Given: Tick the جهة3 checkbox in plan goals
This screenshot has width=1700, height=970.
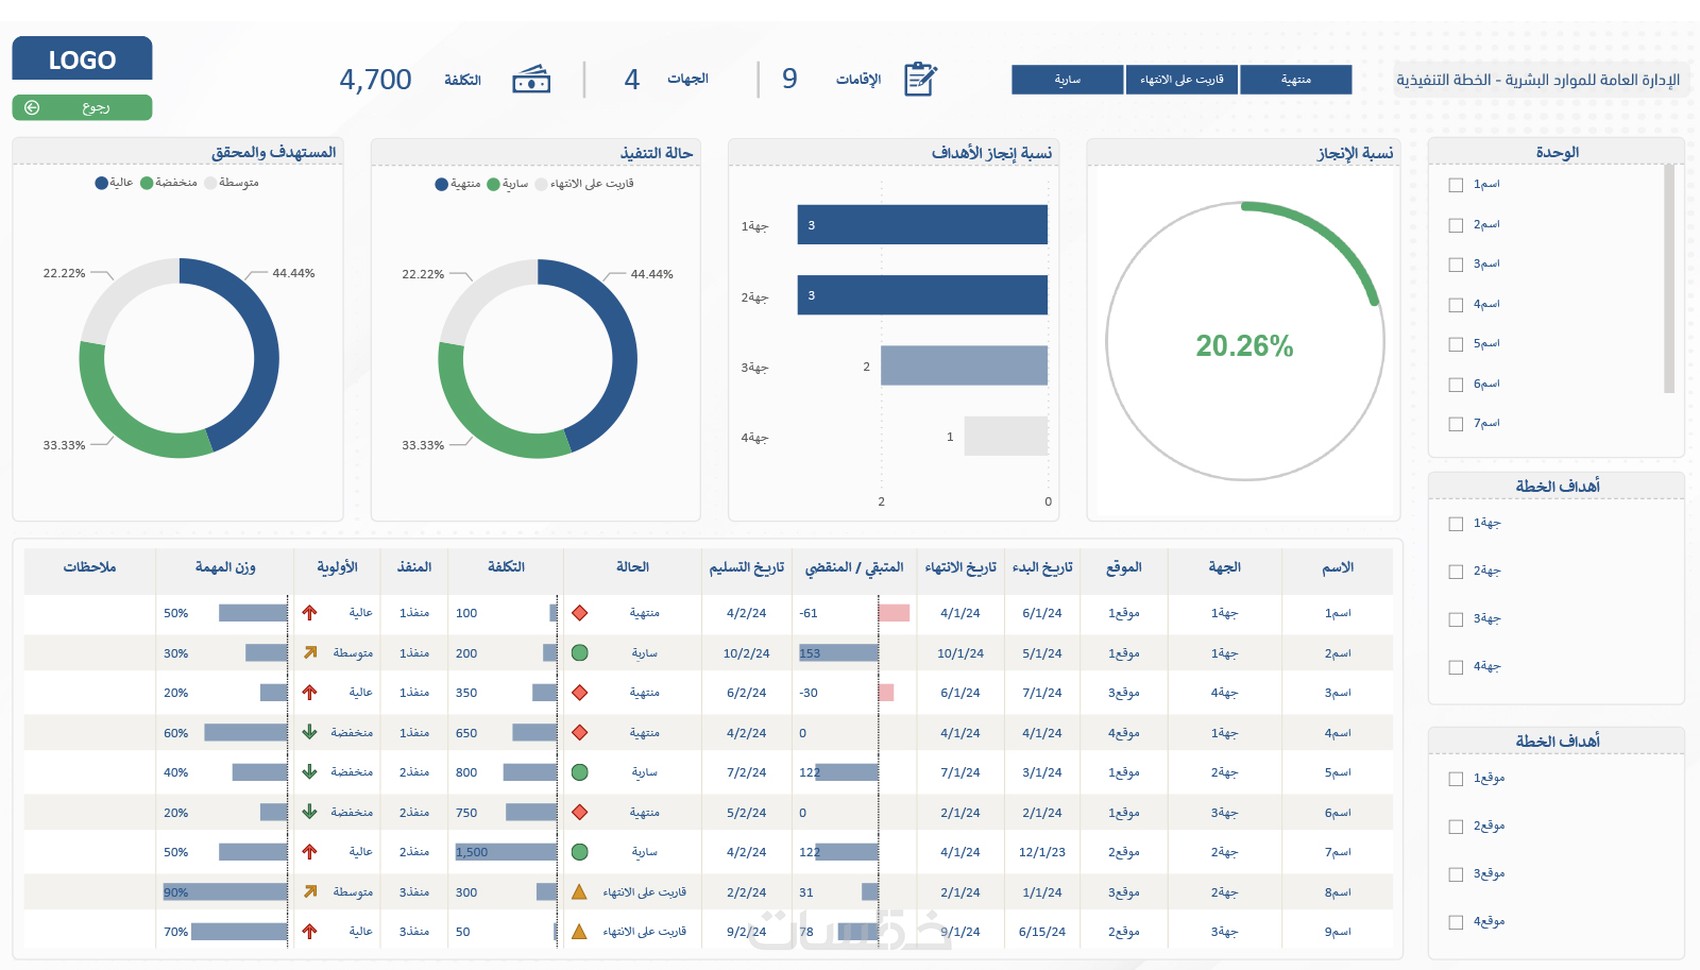Looking at the screenshot, I should [x=1456, y=620].
